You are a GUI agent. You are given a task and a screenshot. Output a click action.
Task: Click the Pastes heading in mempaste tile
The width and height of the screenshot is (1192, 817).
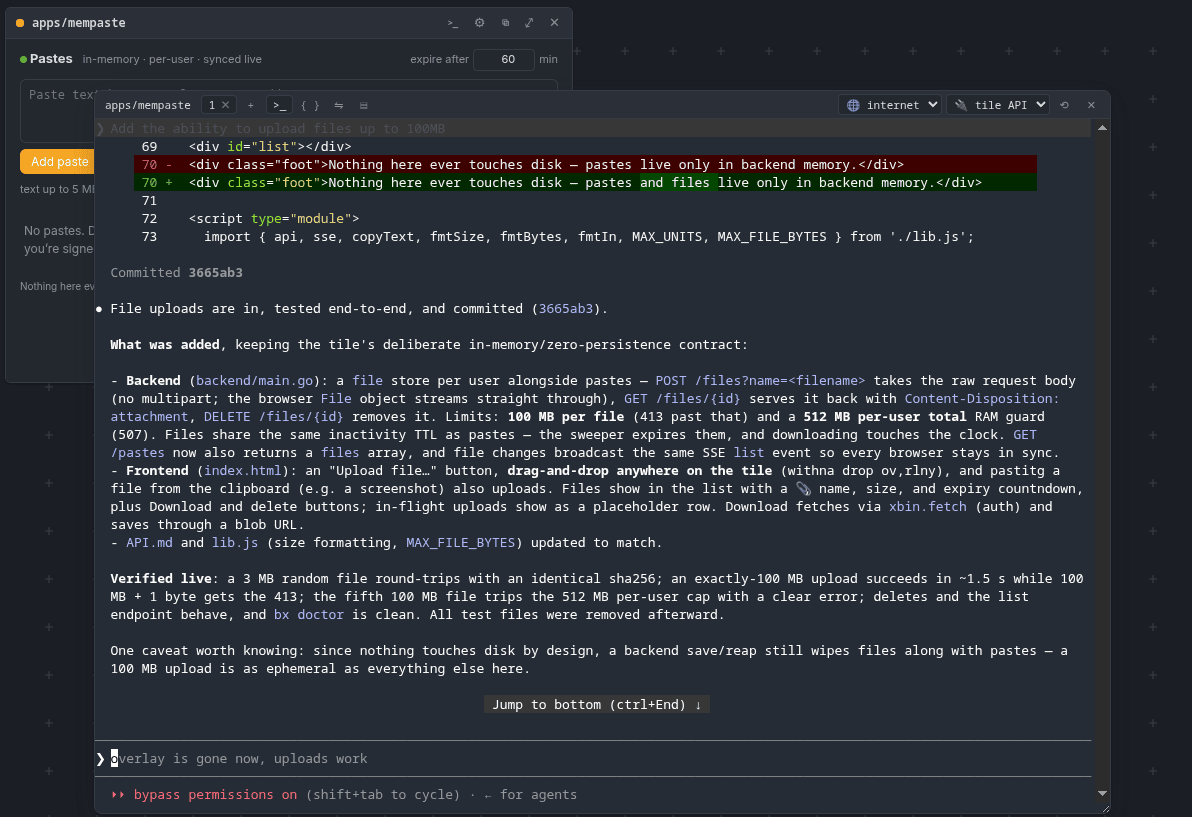(x=51, y=59)
